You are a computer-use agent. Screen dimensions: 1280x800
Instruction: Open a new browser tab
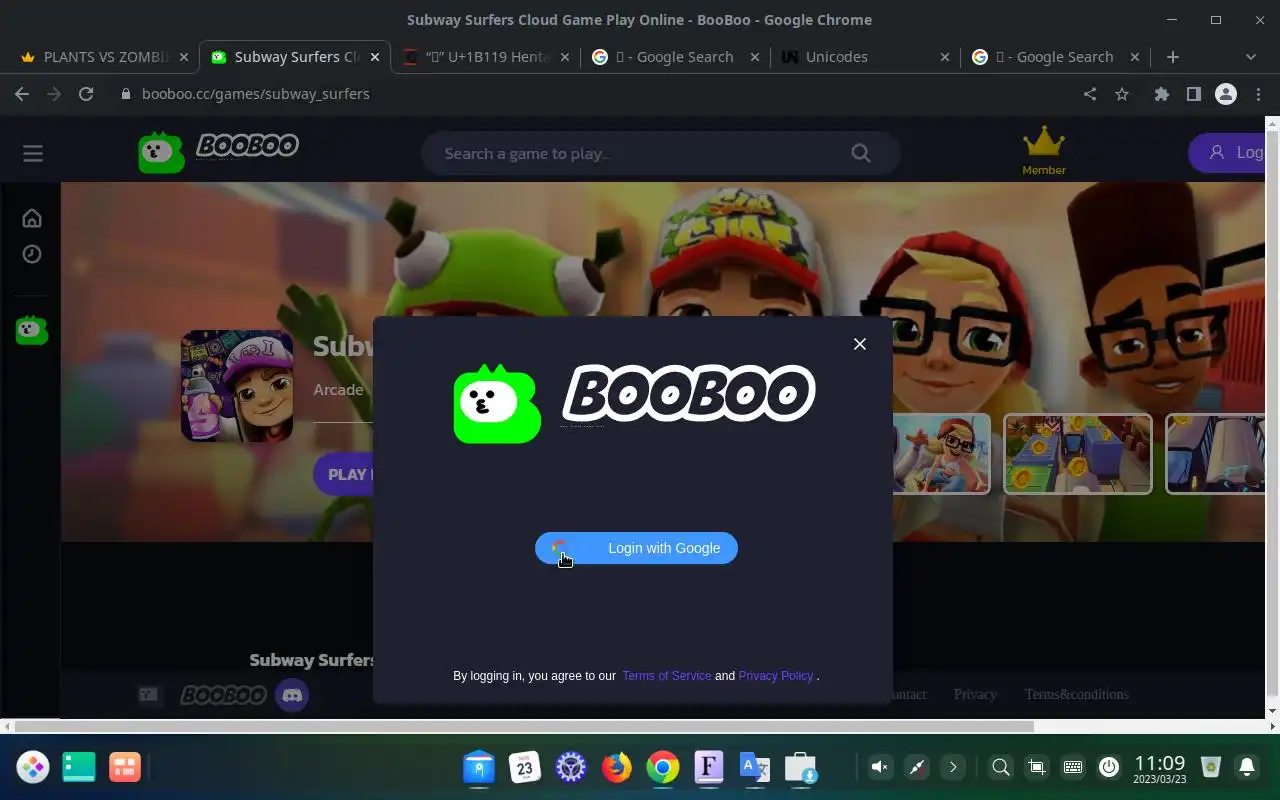[x=1173, y=57]
